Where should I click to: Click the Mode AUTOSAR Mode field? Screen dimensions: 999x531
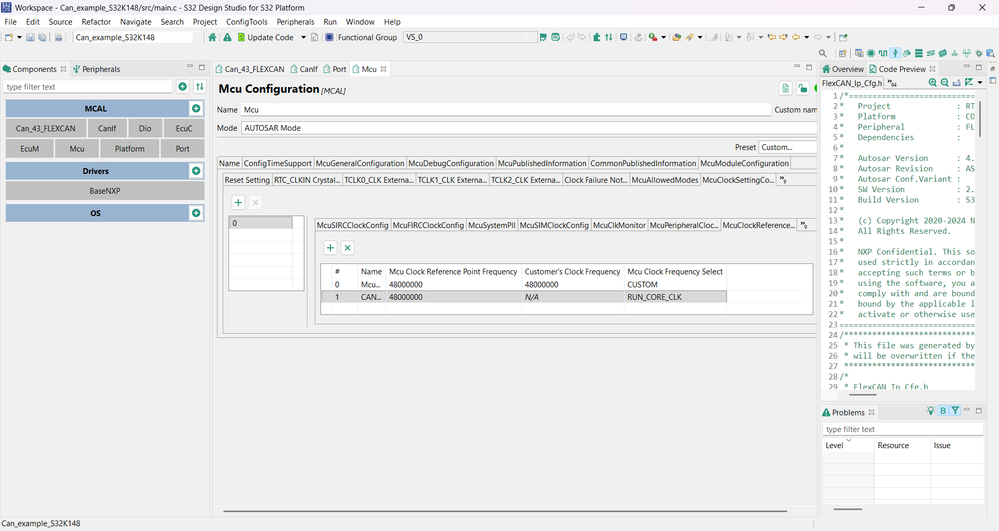tap(529, 128)
